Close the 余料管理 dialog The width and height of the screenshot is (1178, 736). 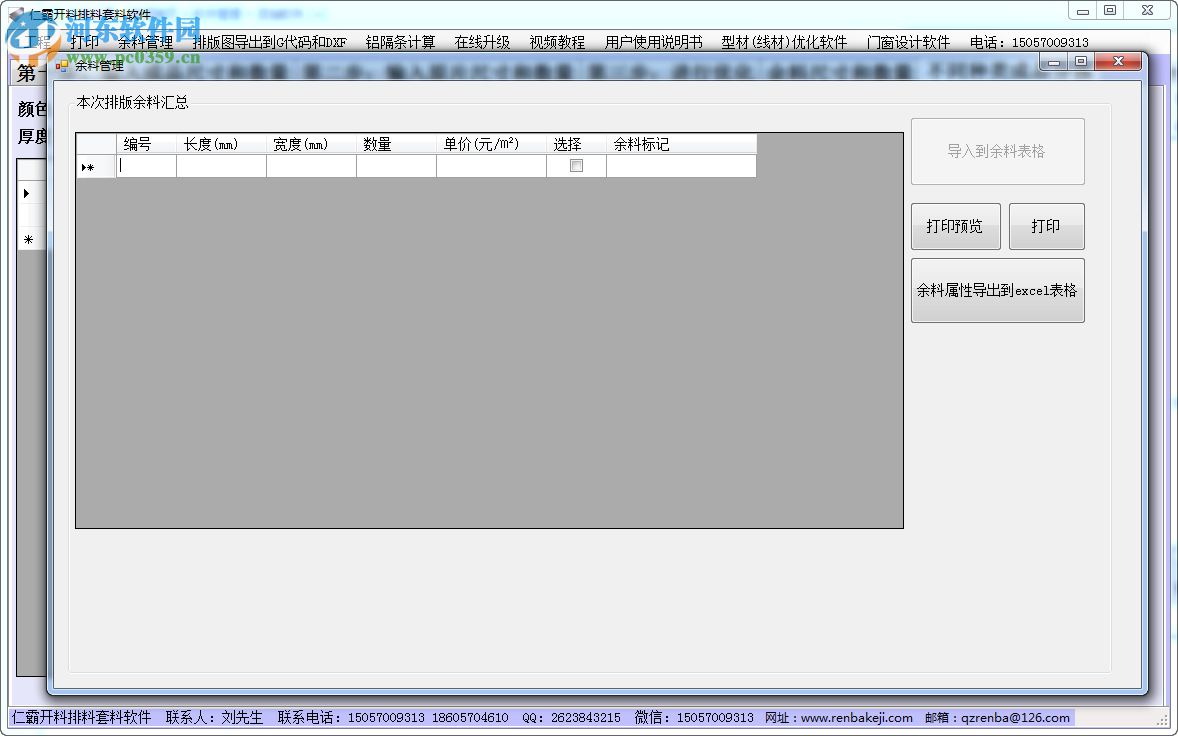click(x=1116, y=62)
